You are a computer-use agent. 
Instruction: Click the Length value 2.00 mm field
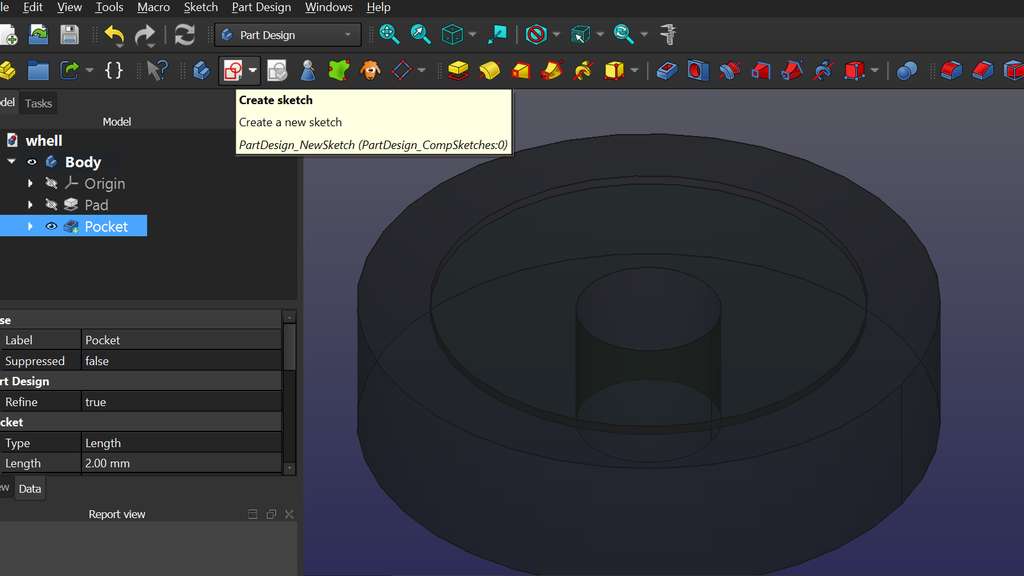coord(182,463)
